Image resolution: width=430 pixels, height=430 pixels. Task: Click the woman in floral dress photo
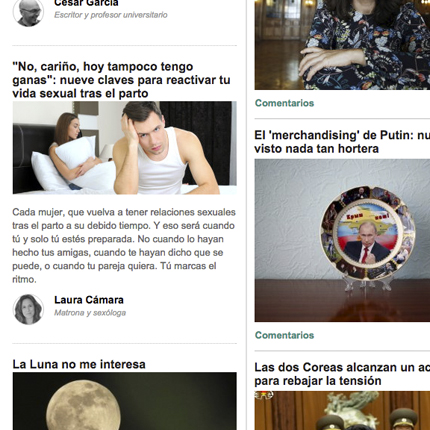coord(342,45)
